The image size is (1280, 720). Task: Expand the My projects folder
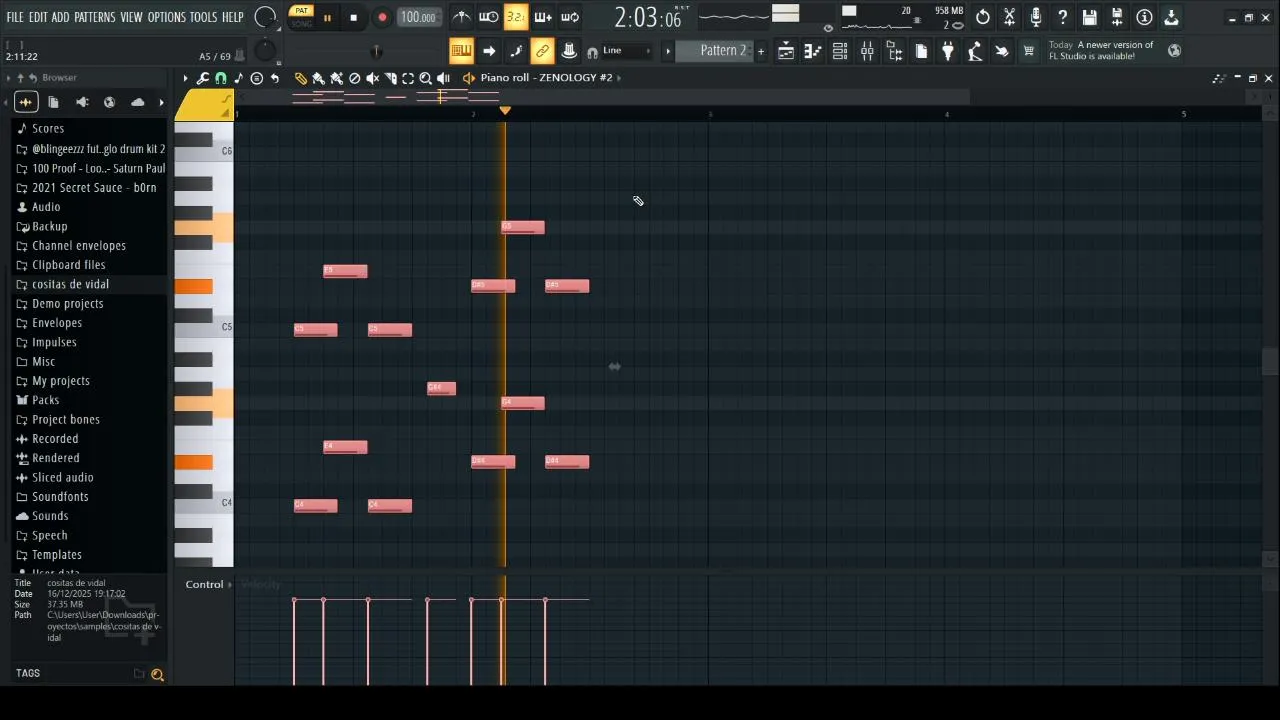point(61,381)
